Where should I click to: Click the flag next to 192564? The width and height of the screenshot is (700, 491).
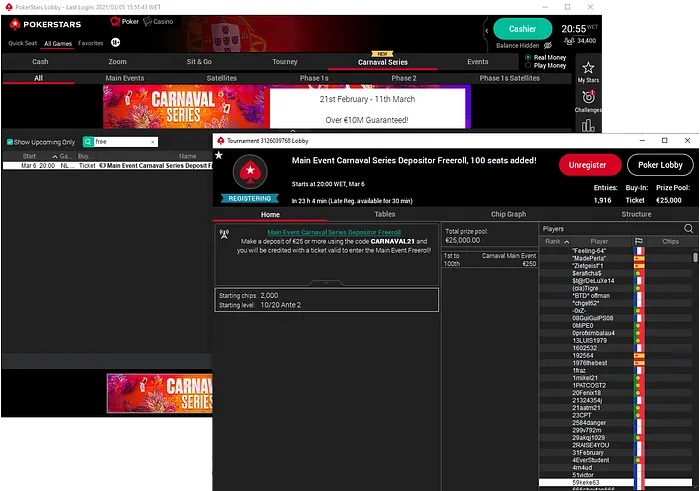[639, 356]
